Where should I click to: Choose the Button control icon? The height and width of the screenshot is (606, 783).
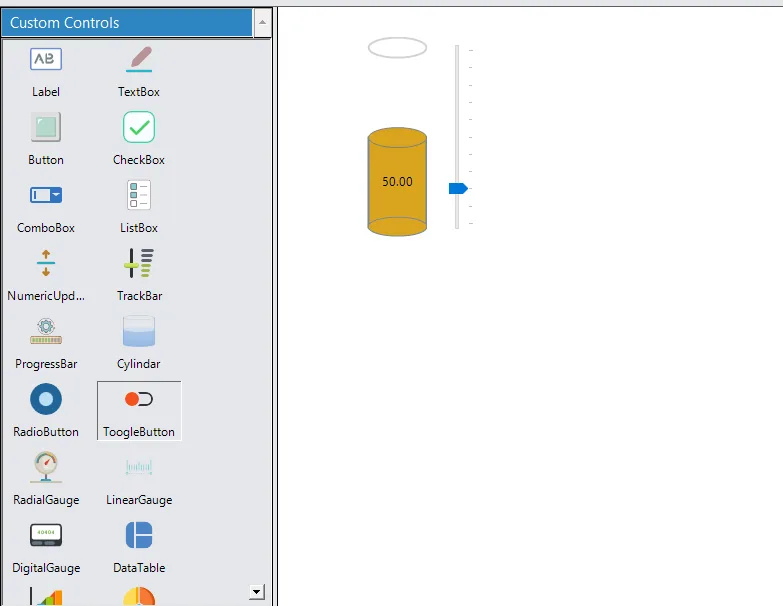pyautogui.click(x=46, y=127)
